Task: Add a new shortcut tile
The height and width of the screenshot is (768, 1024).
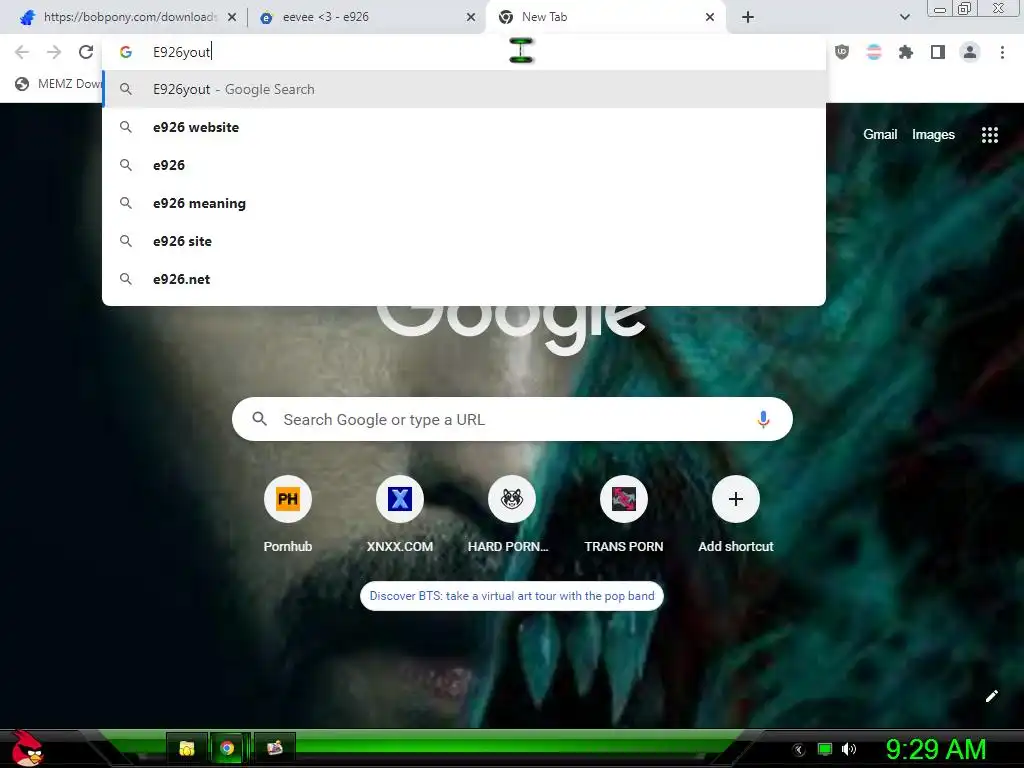Action: pyautogui.click(x=736, y=515)
